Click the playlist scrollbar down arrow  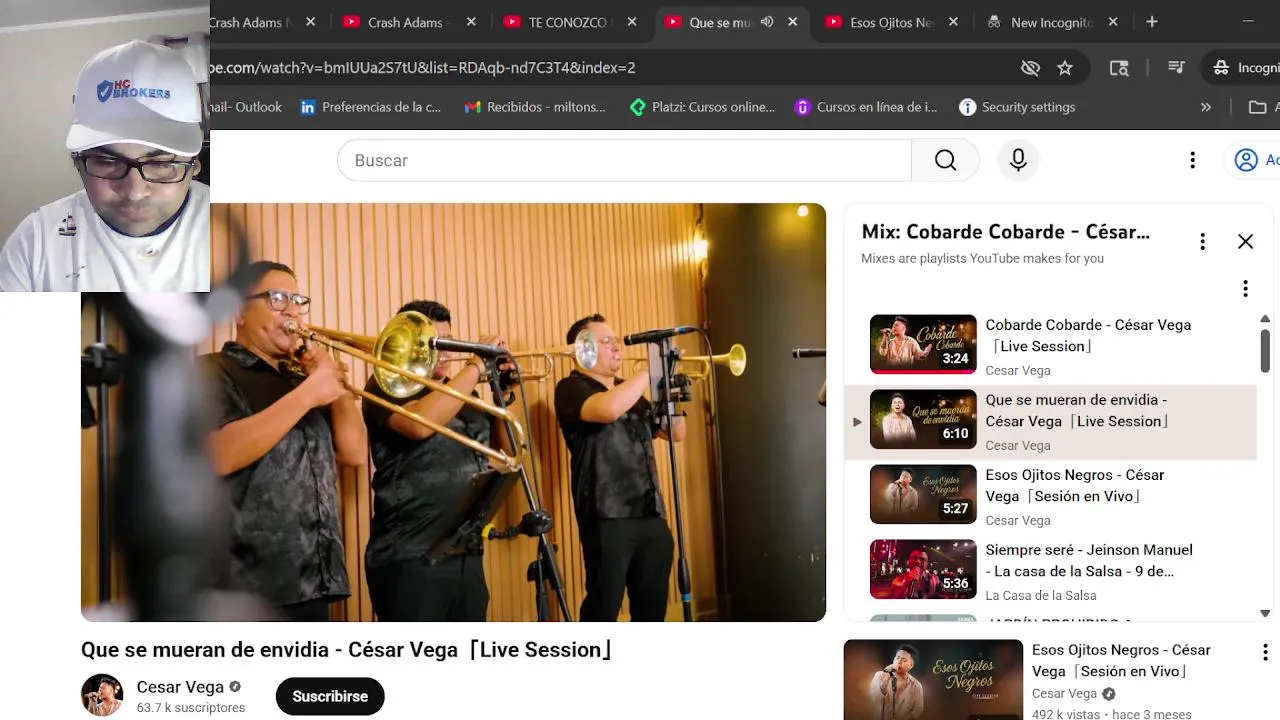pyautogui.click(x=1265, y=613)
